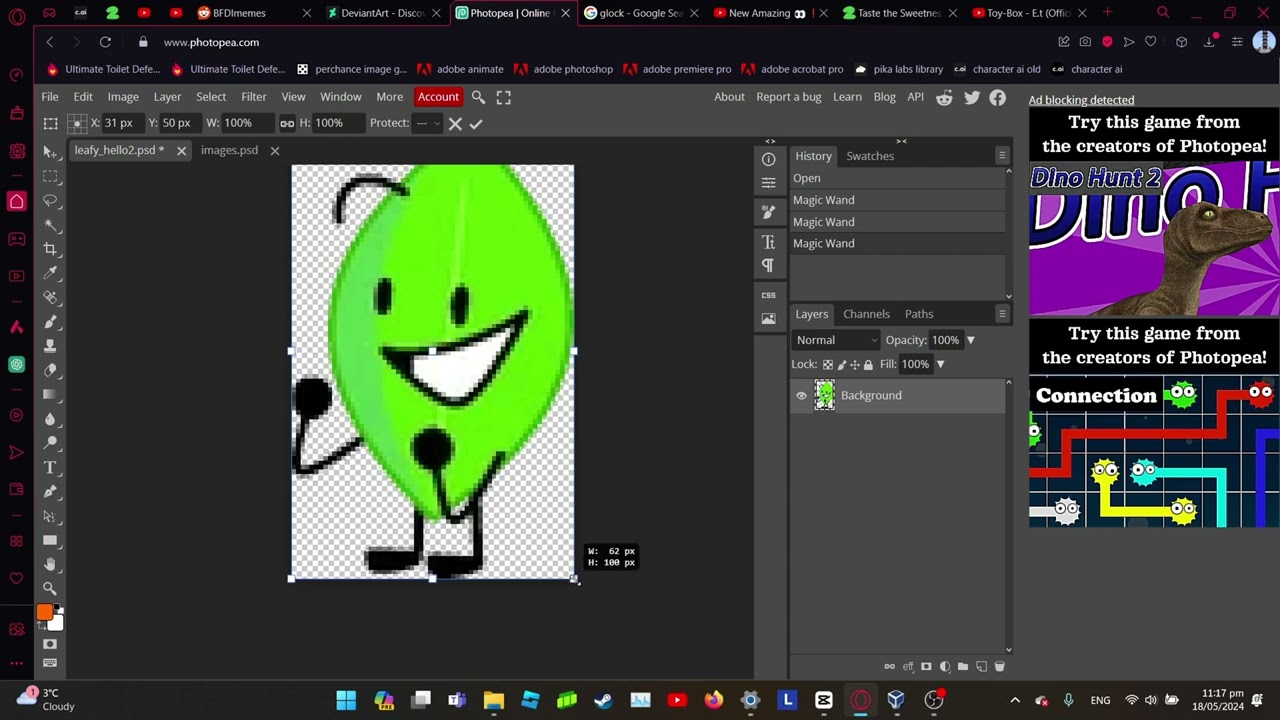Switch to the images.psd document tab
The image size is (1280, 720).
pos(229,150)
